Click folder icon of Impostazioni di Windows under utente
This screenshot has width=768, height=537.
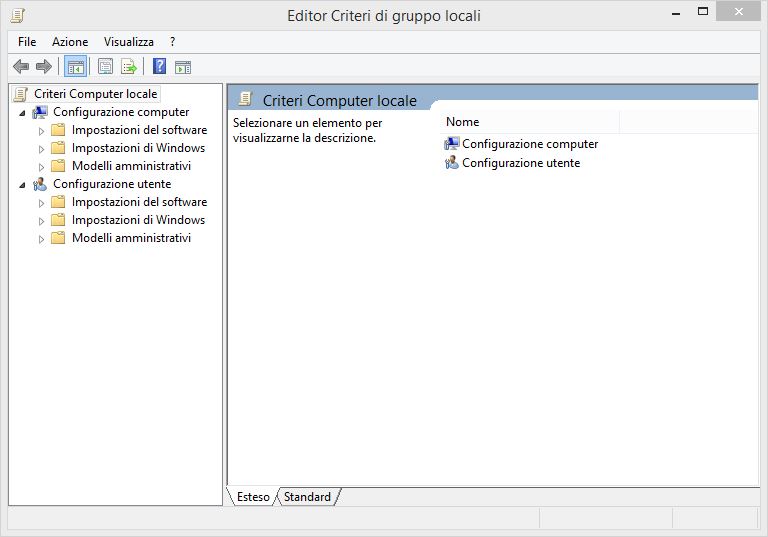[58, 220]
